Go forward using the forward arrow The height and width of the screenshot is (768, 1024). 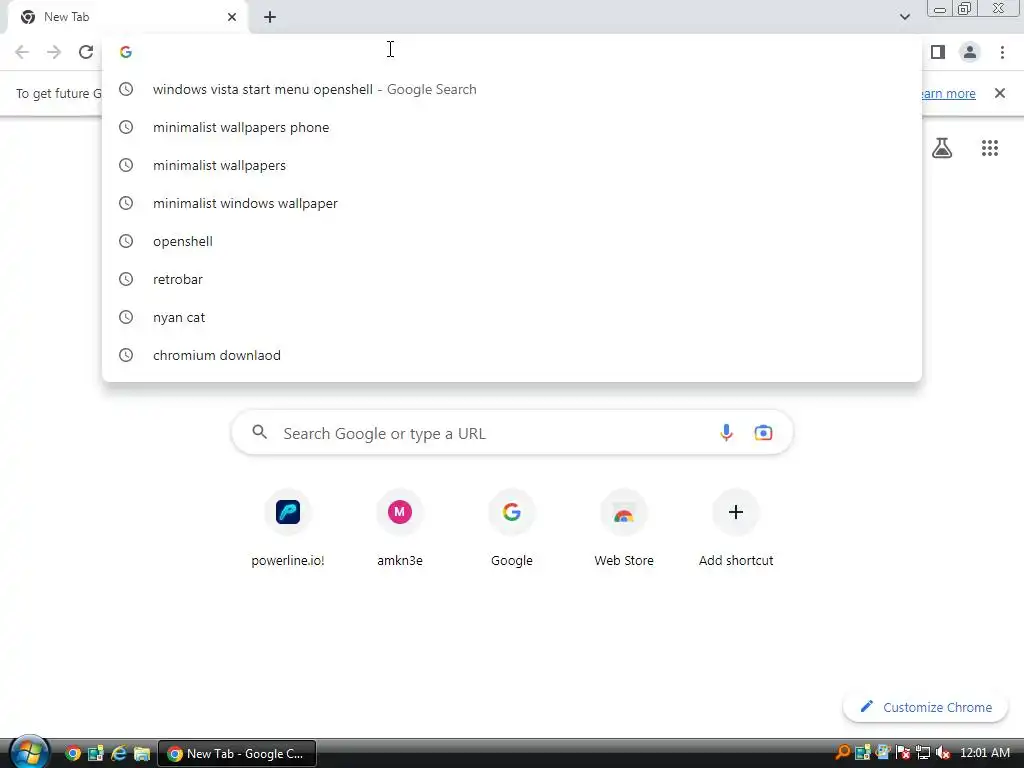[x=54, y=52]
